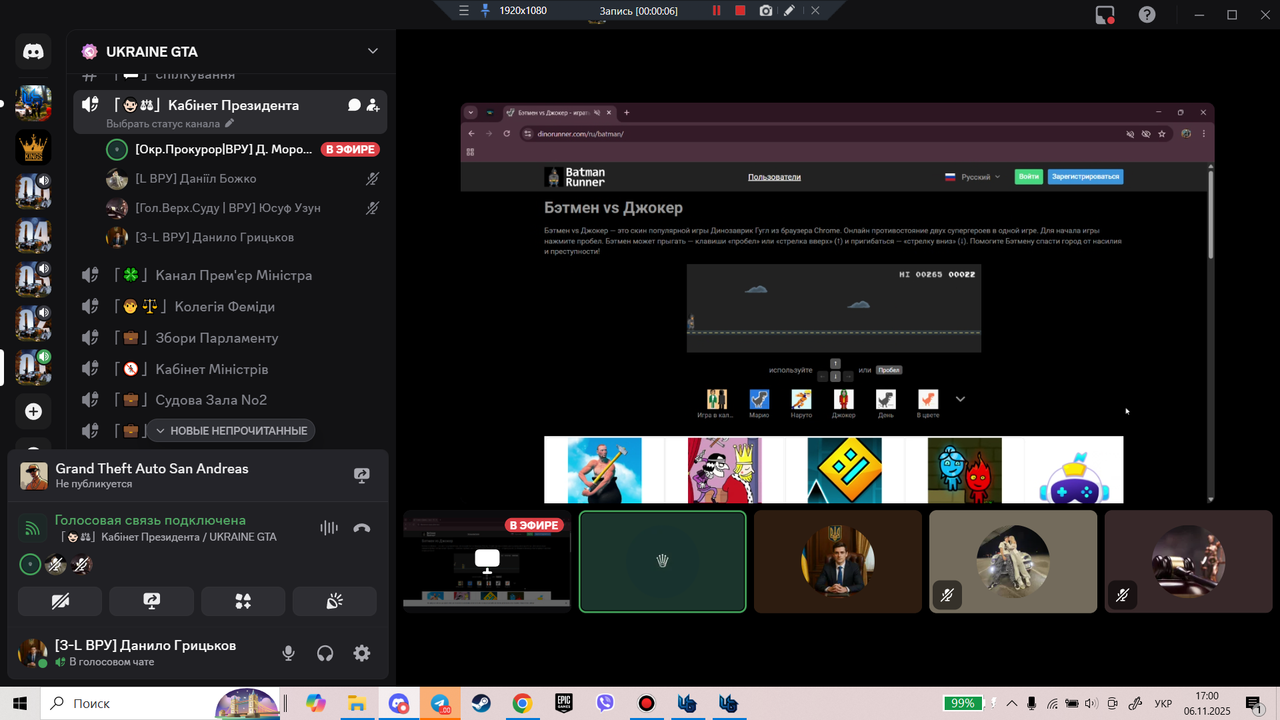Start an activity in voice panel
1280x720 pixels.
tap(243, 601)
